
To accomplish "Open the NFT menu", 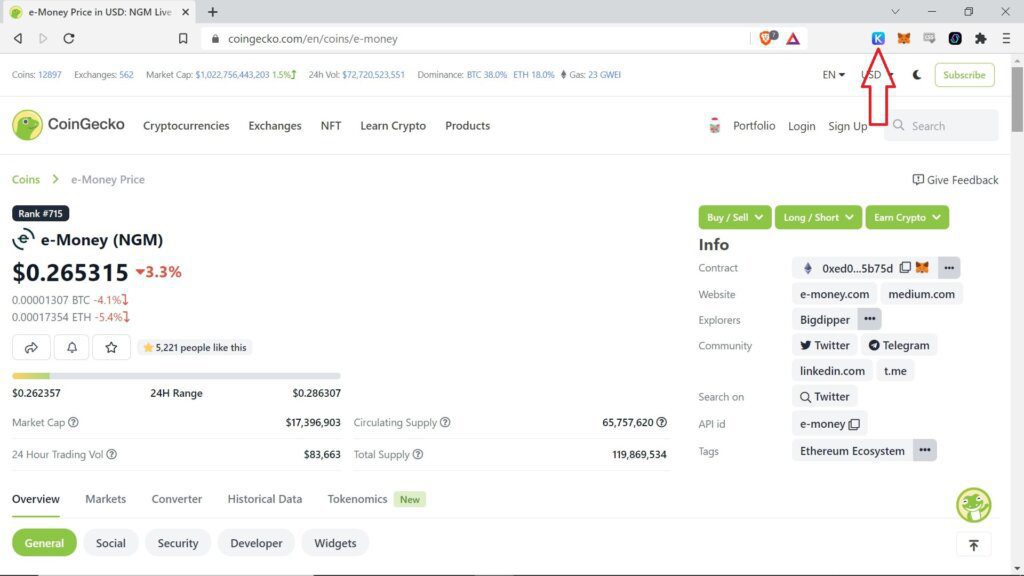I will coord(330,125).
